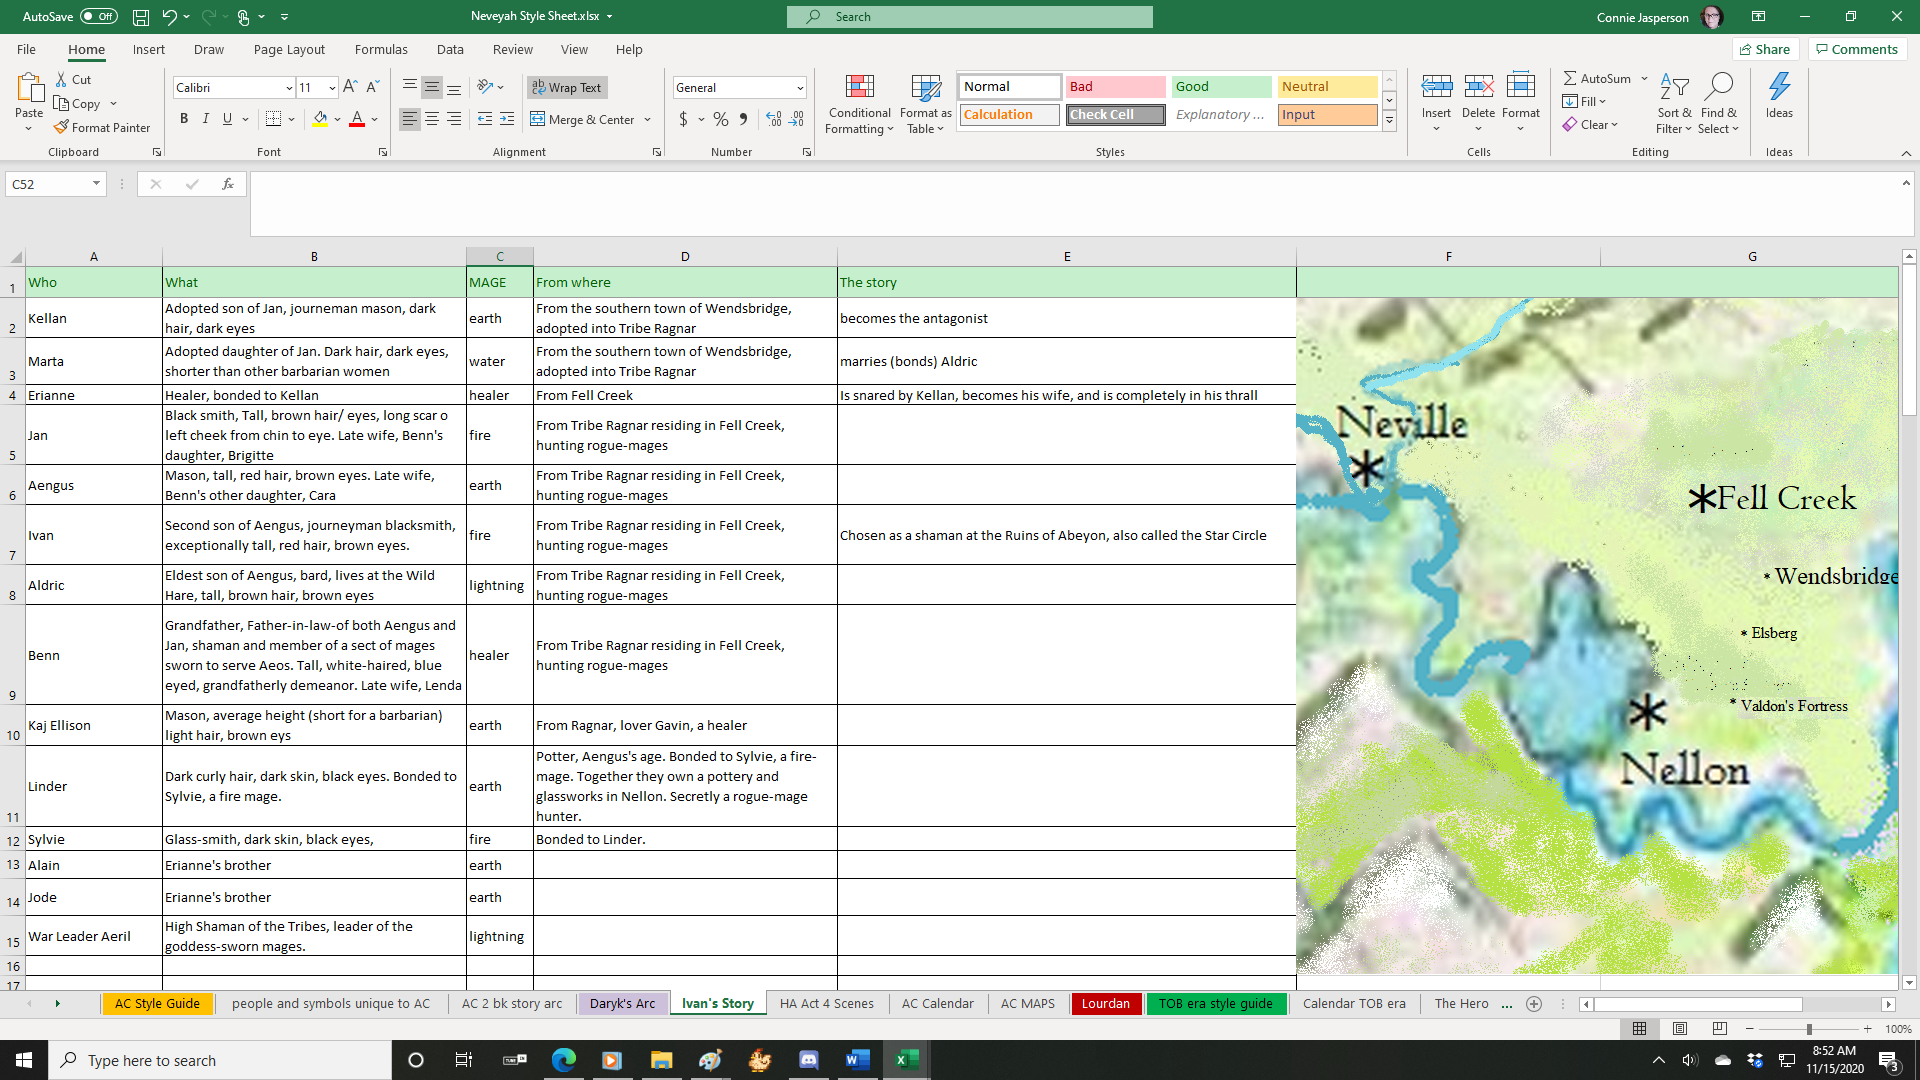Switch to Page Layout view

1680,1029
